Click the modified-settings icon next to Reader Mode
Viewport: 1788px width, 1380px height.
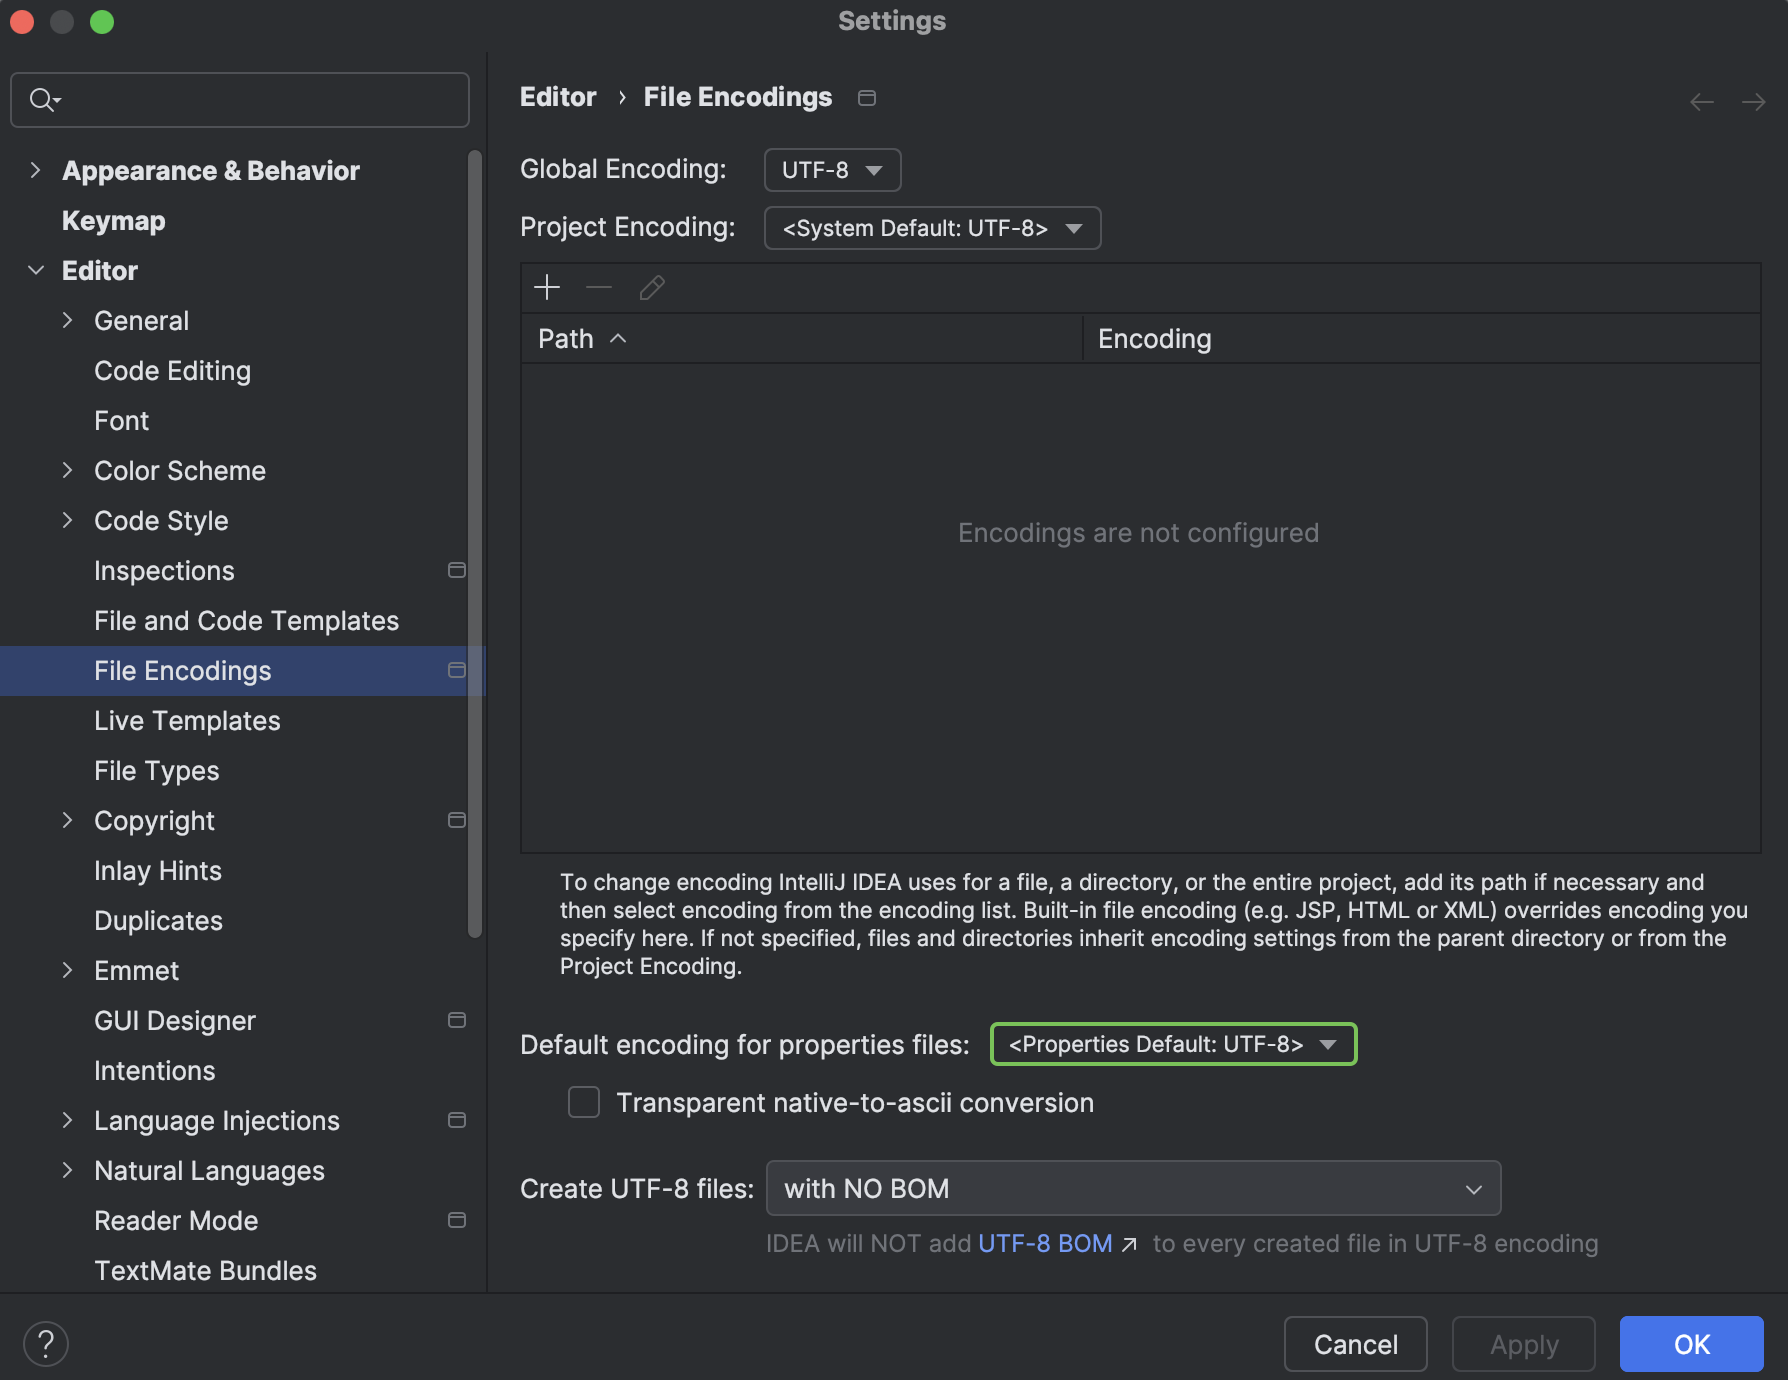pos(456,1220)
